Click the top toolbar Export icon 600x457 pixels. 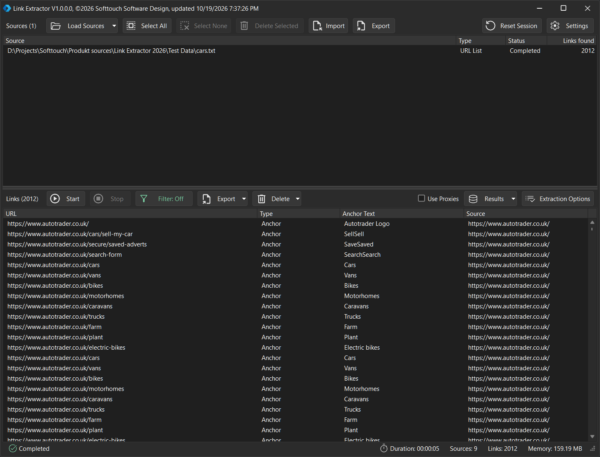[x=361, y=26]
